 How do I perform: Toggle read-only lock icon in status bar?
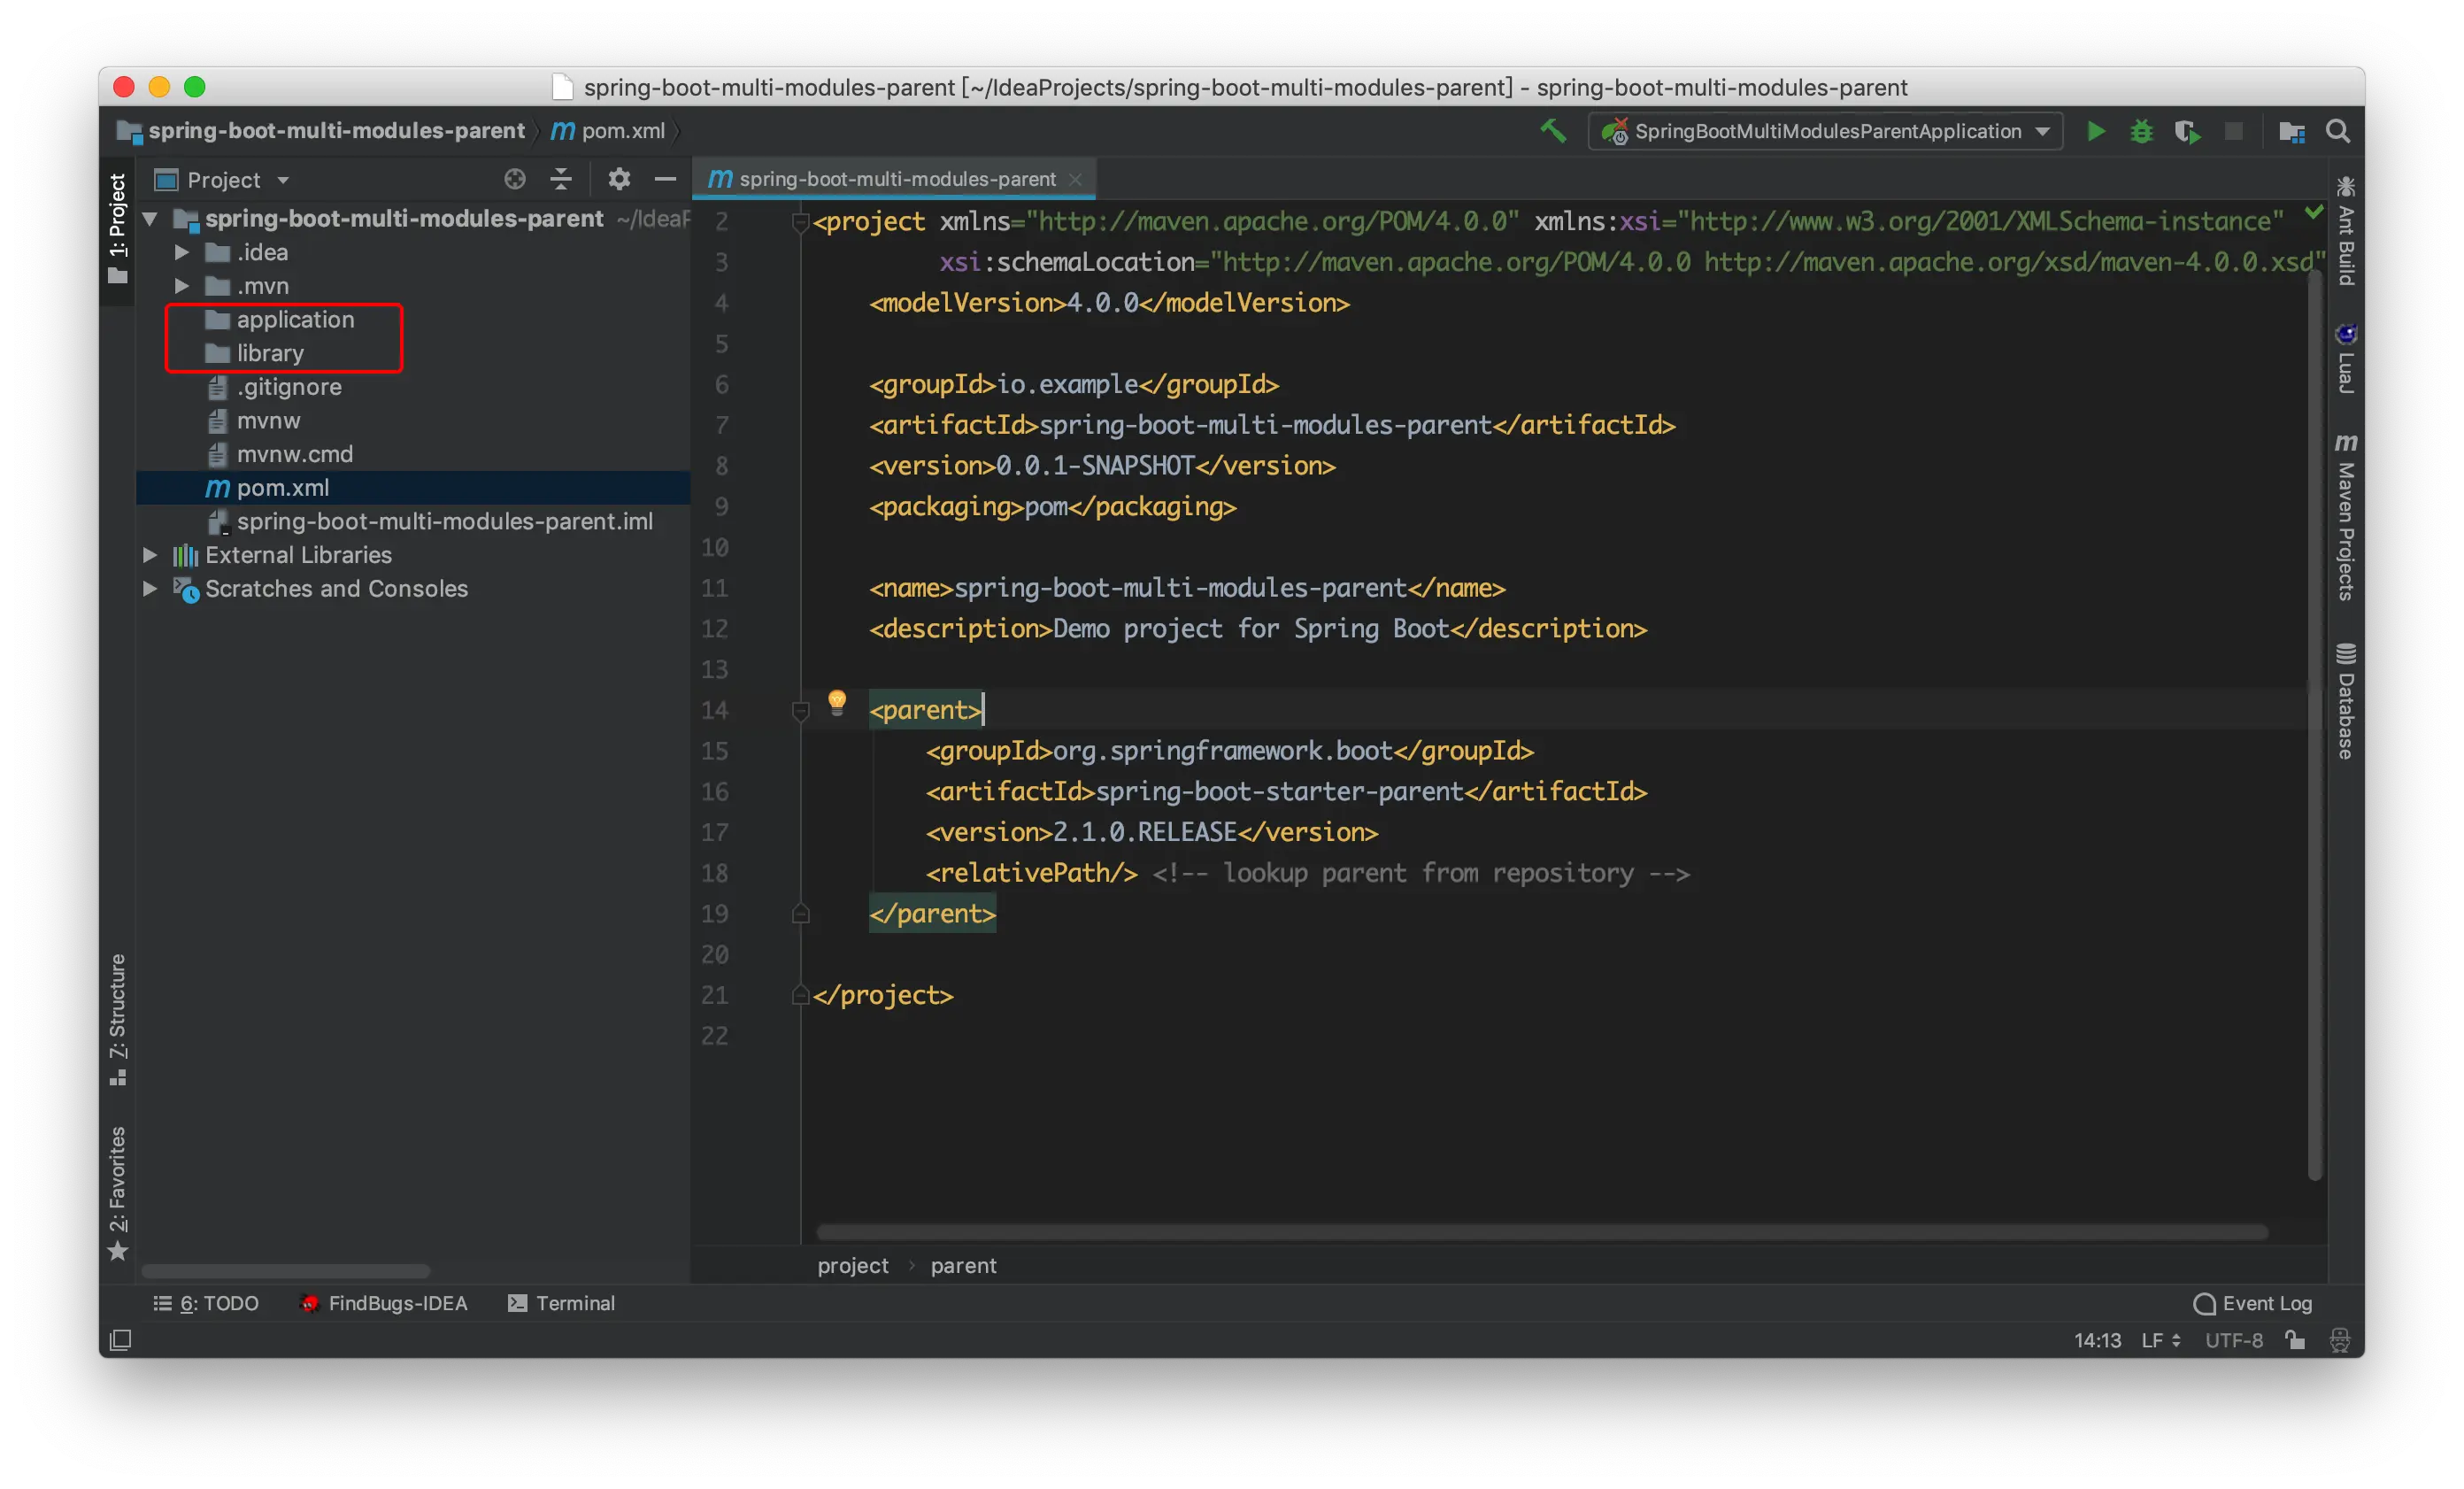(x=2295, y=1340)
